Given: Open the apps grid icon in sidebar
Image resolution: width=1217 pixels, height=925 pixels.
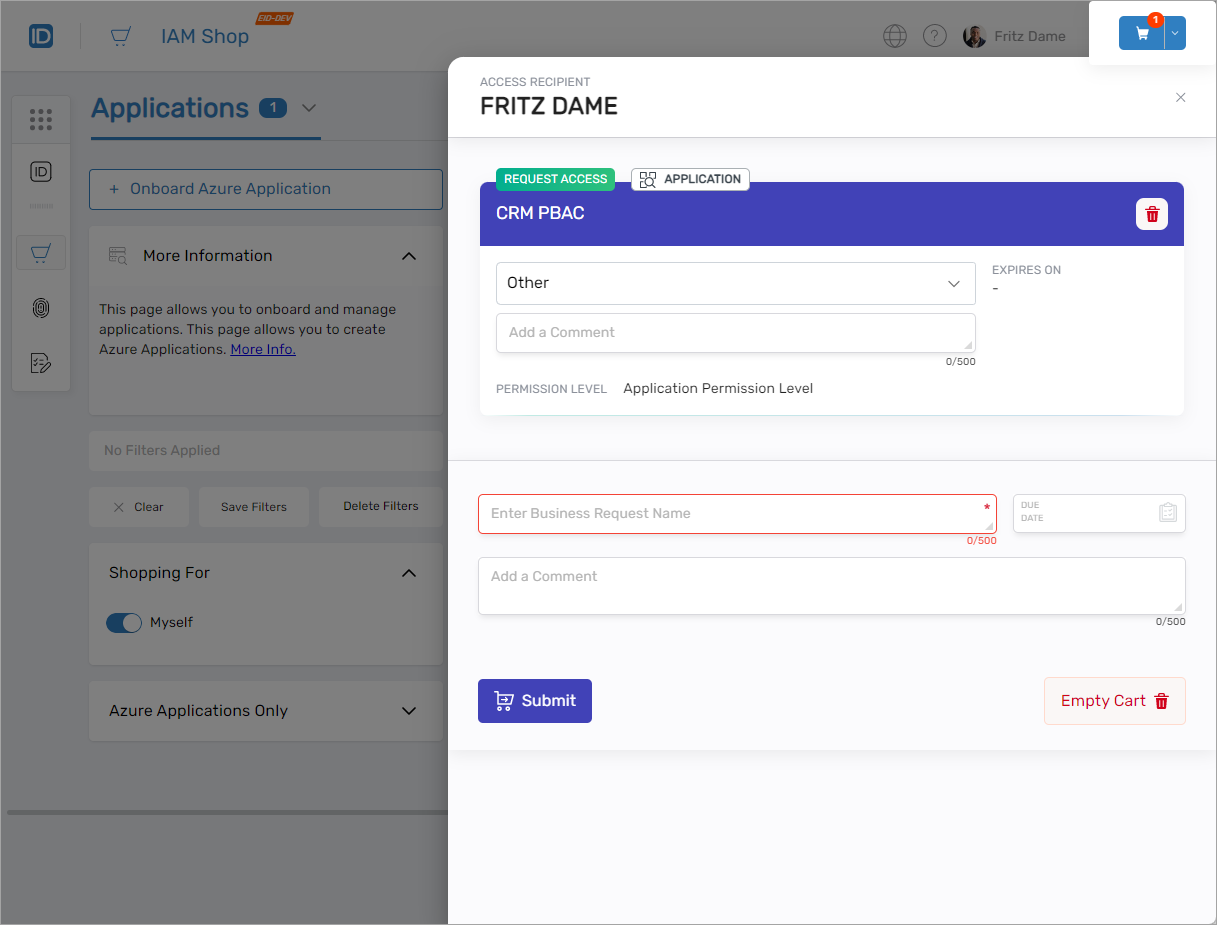Looking at the screenshot, I should pos(41,120).
